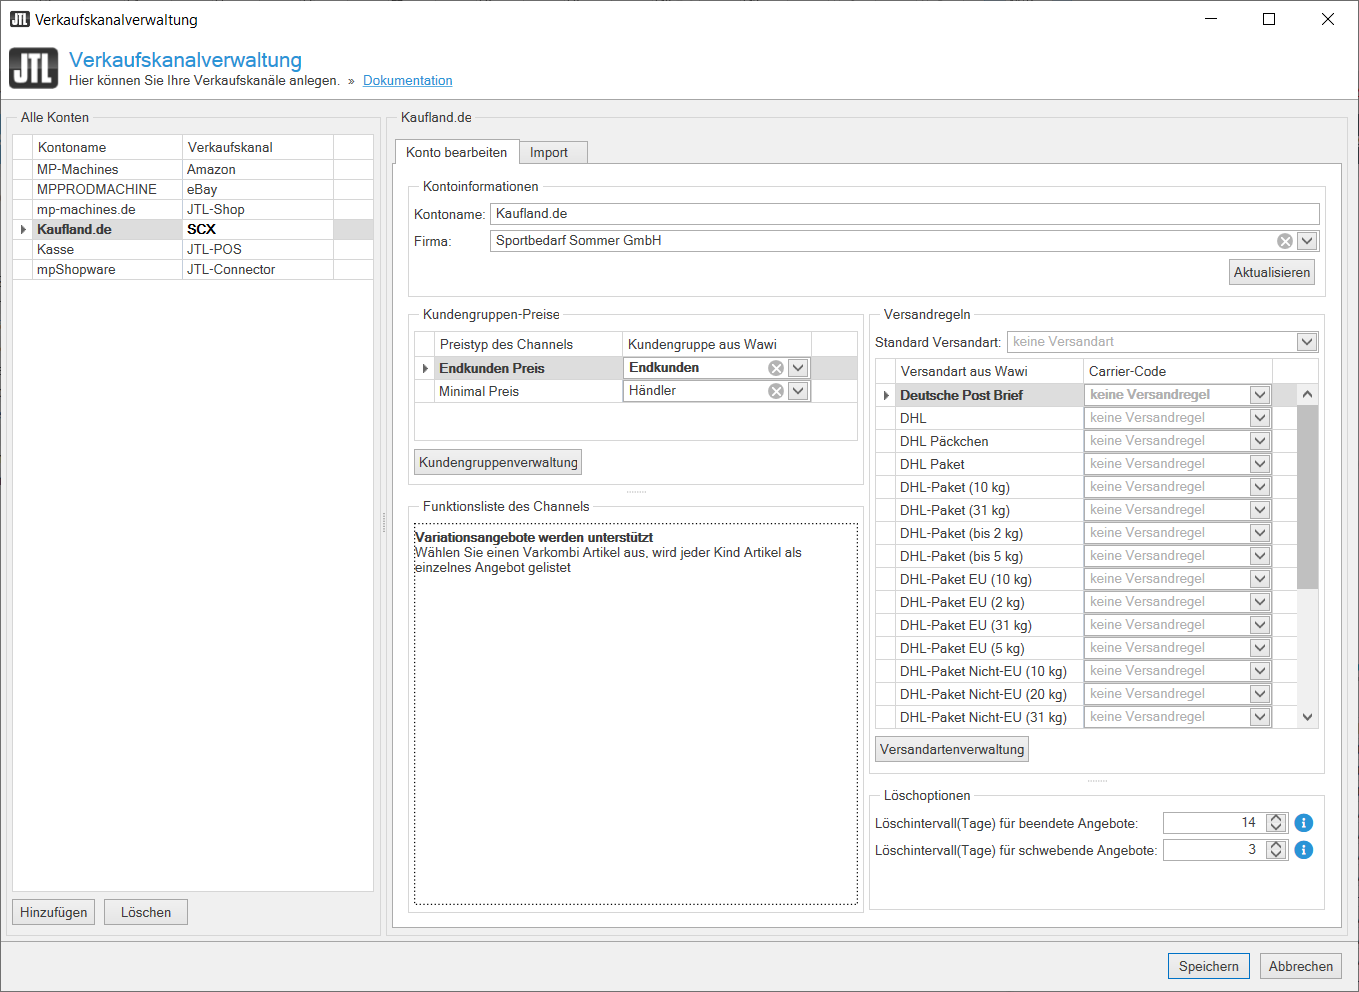
Task: Select the MP-Machines account row
Action: (193, 170)
